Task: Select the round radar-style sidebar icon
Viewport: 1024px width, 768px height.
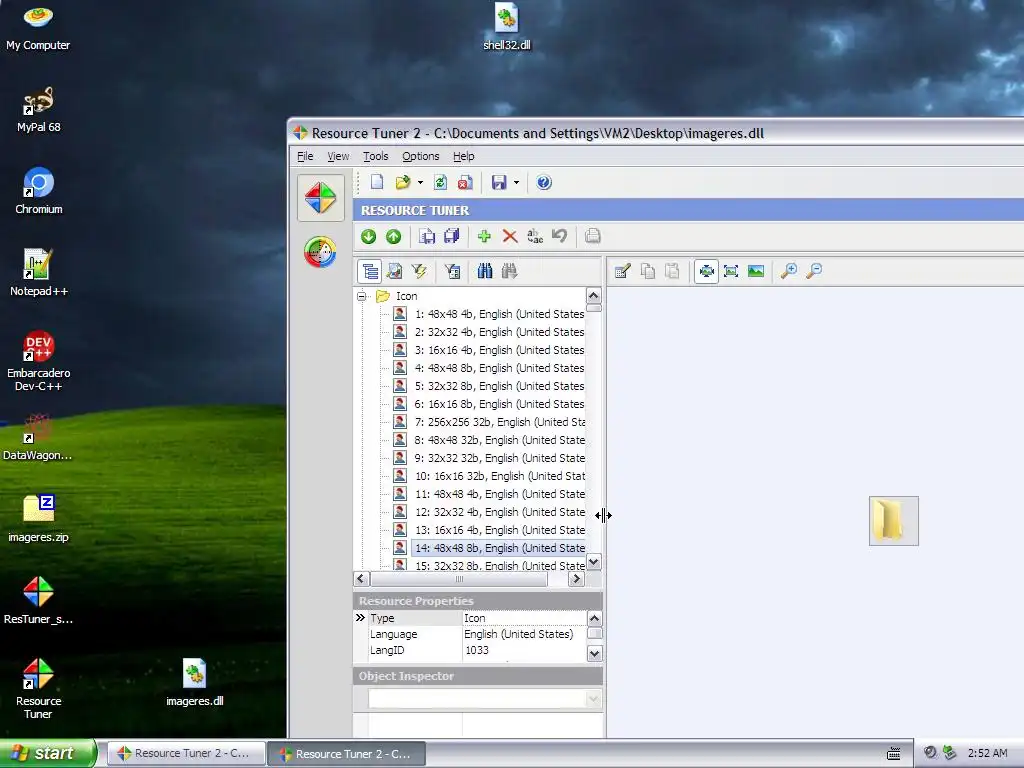Action: pyautogui.click(x=320, y=252)
